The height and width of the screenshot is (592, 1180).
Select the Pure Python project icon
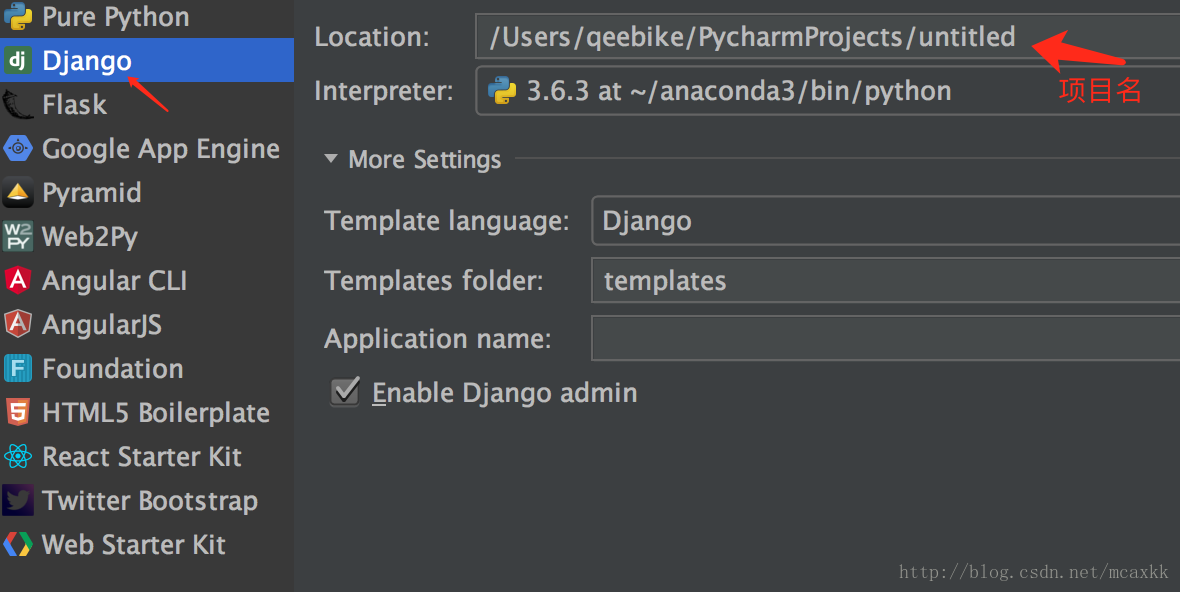coord(18,17)
